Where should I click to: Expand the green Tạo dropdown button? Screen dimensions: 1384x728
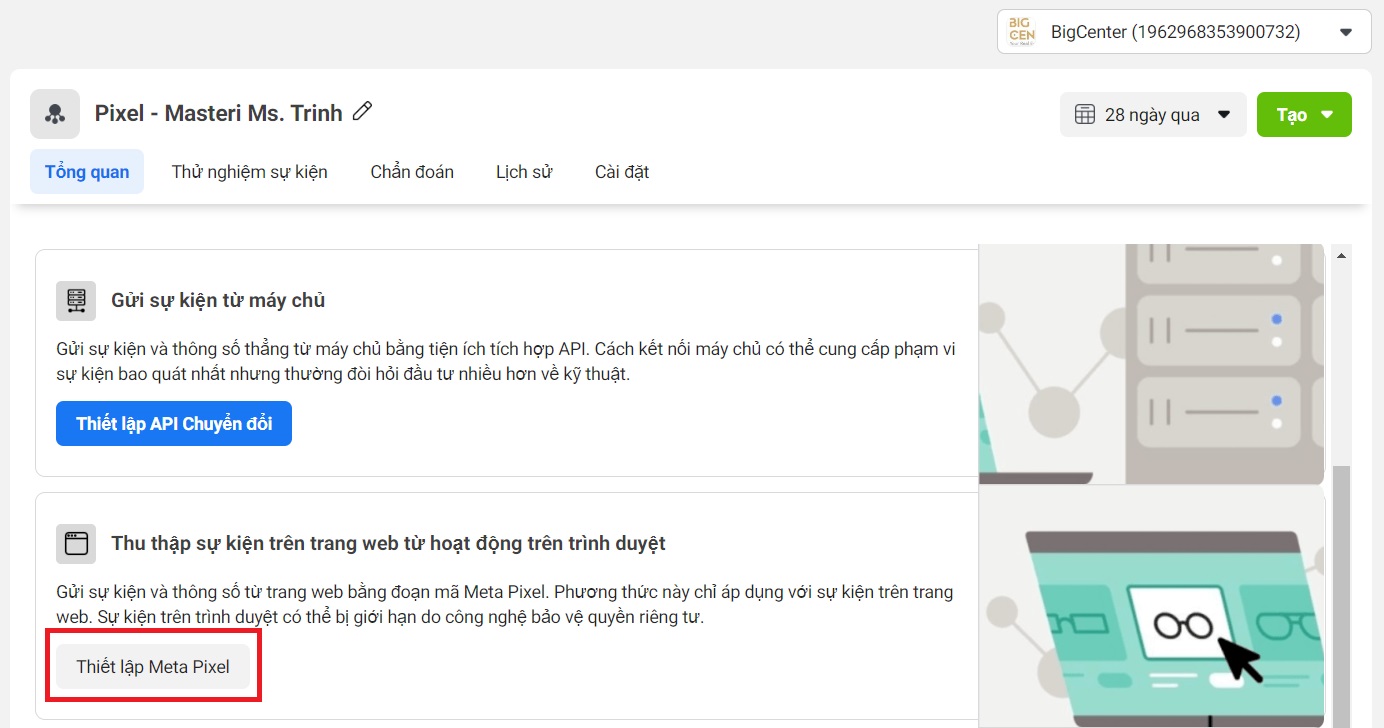click(x=1304, y=115)
